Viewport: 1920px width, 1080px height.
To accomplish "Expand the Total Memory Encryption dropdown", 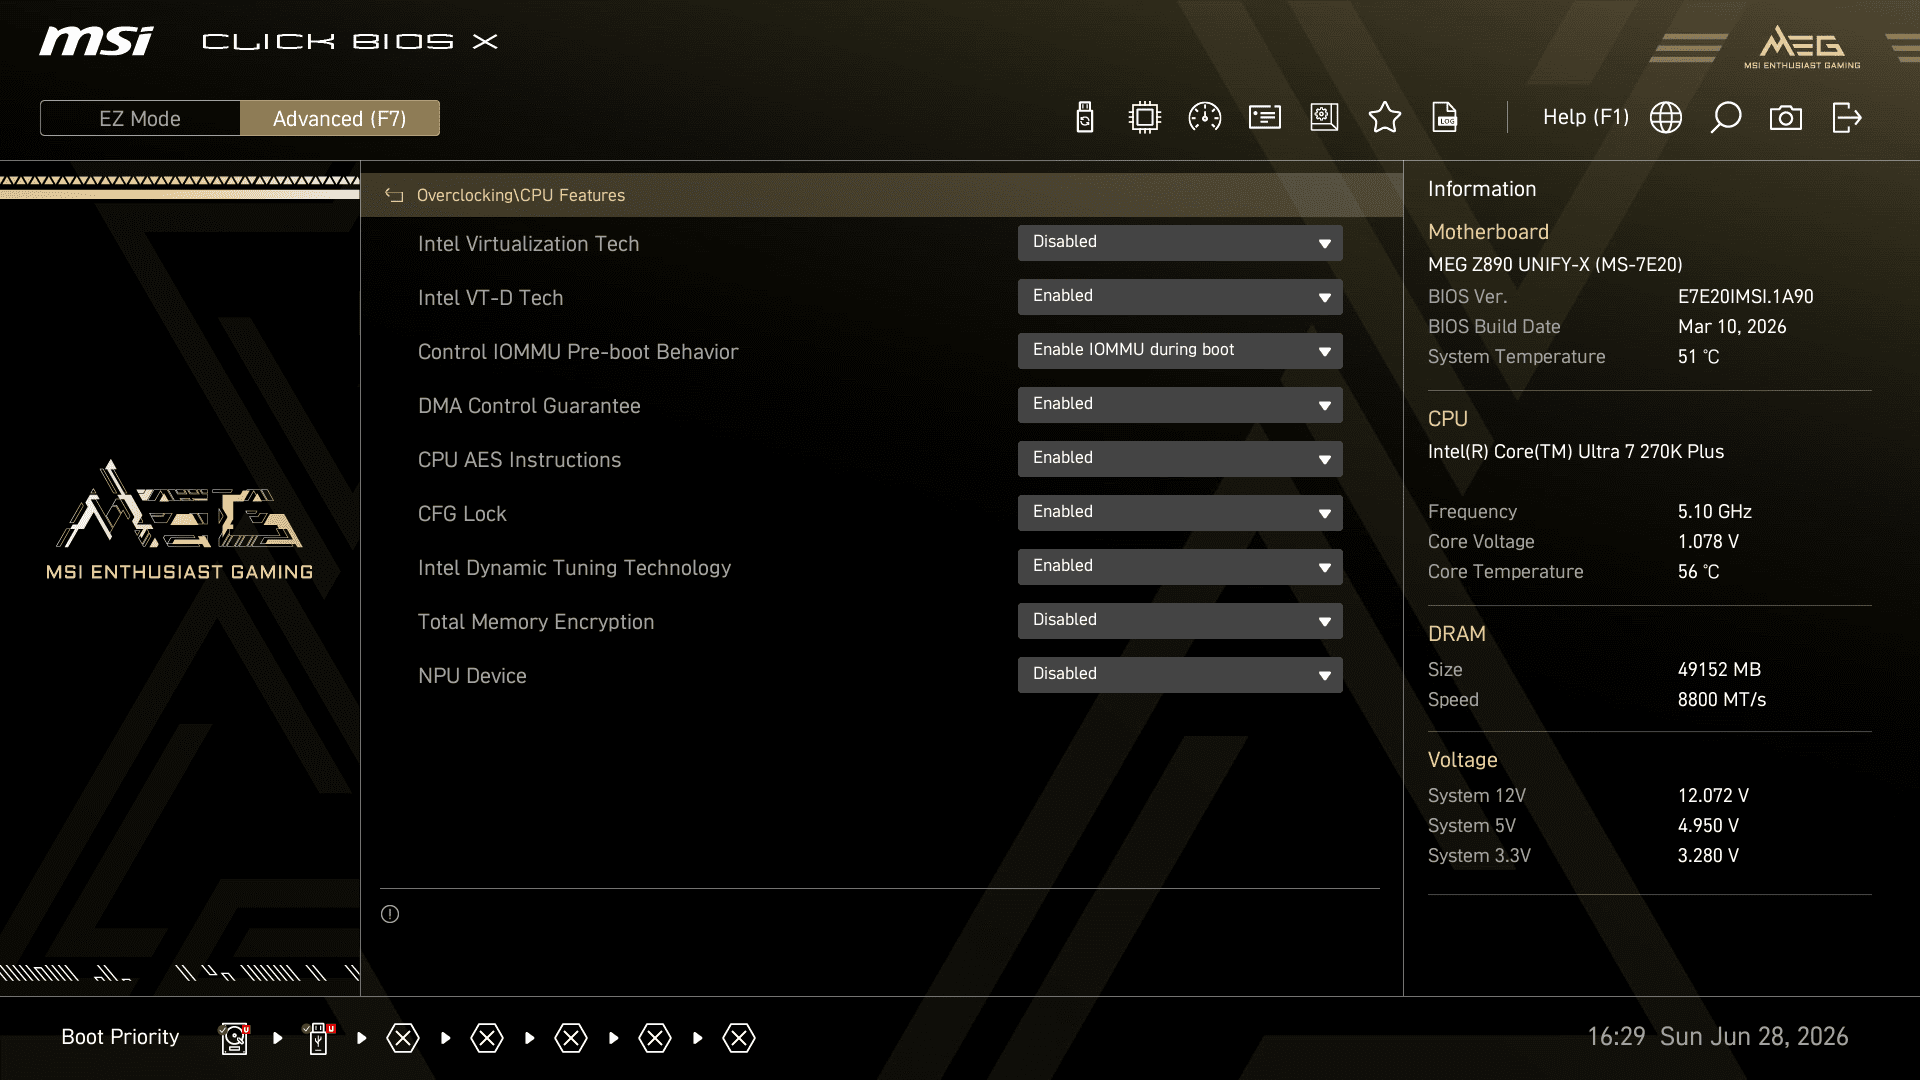I will (x=1180, y=621).
